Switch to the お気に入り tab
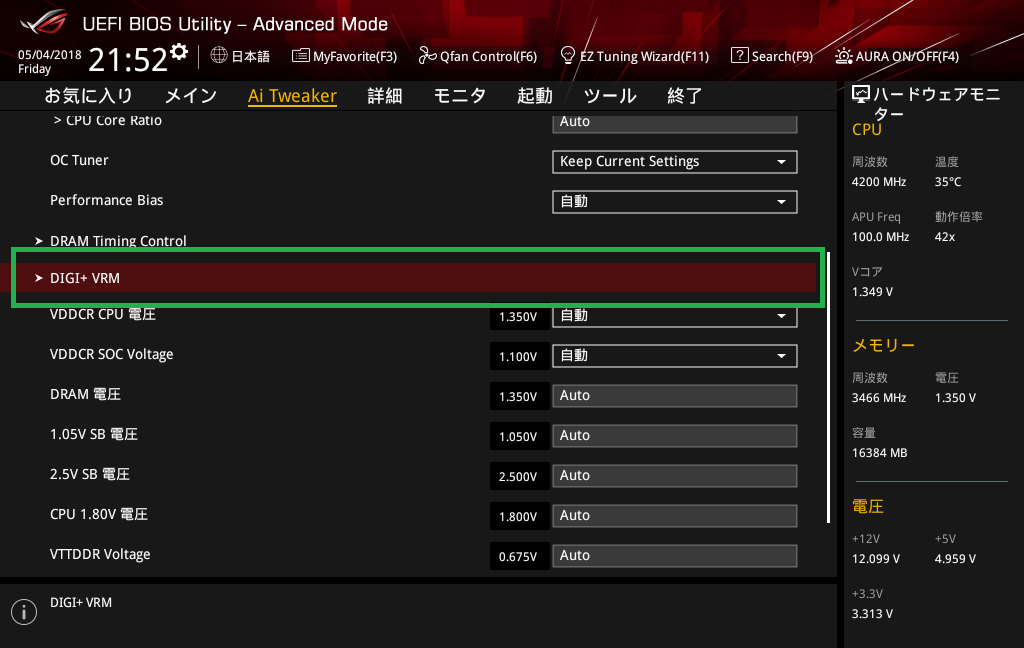This screenshot has width=1024, height=648. (89, 96)
